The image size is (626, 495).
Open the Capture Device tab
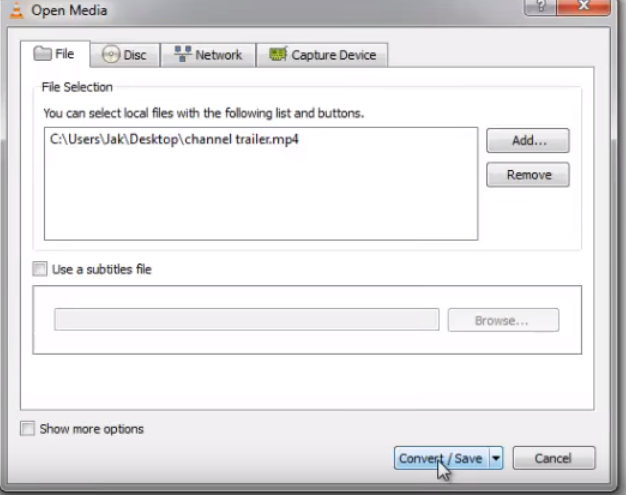tap(322, 55)
